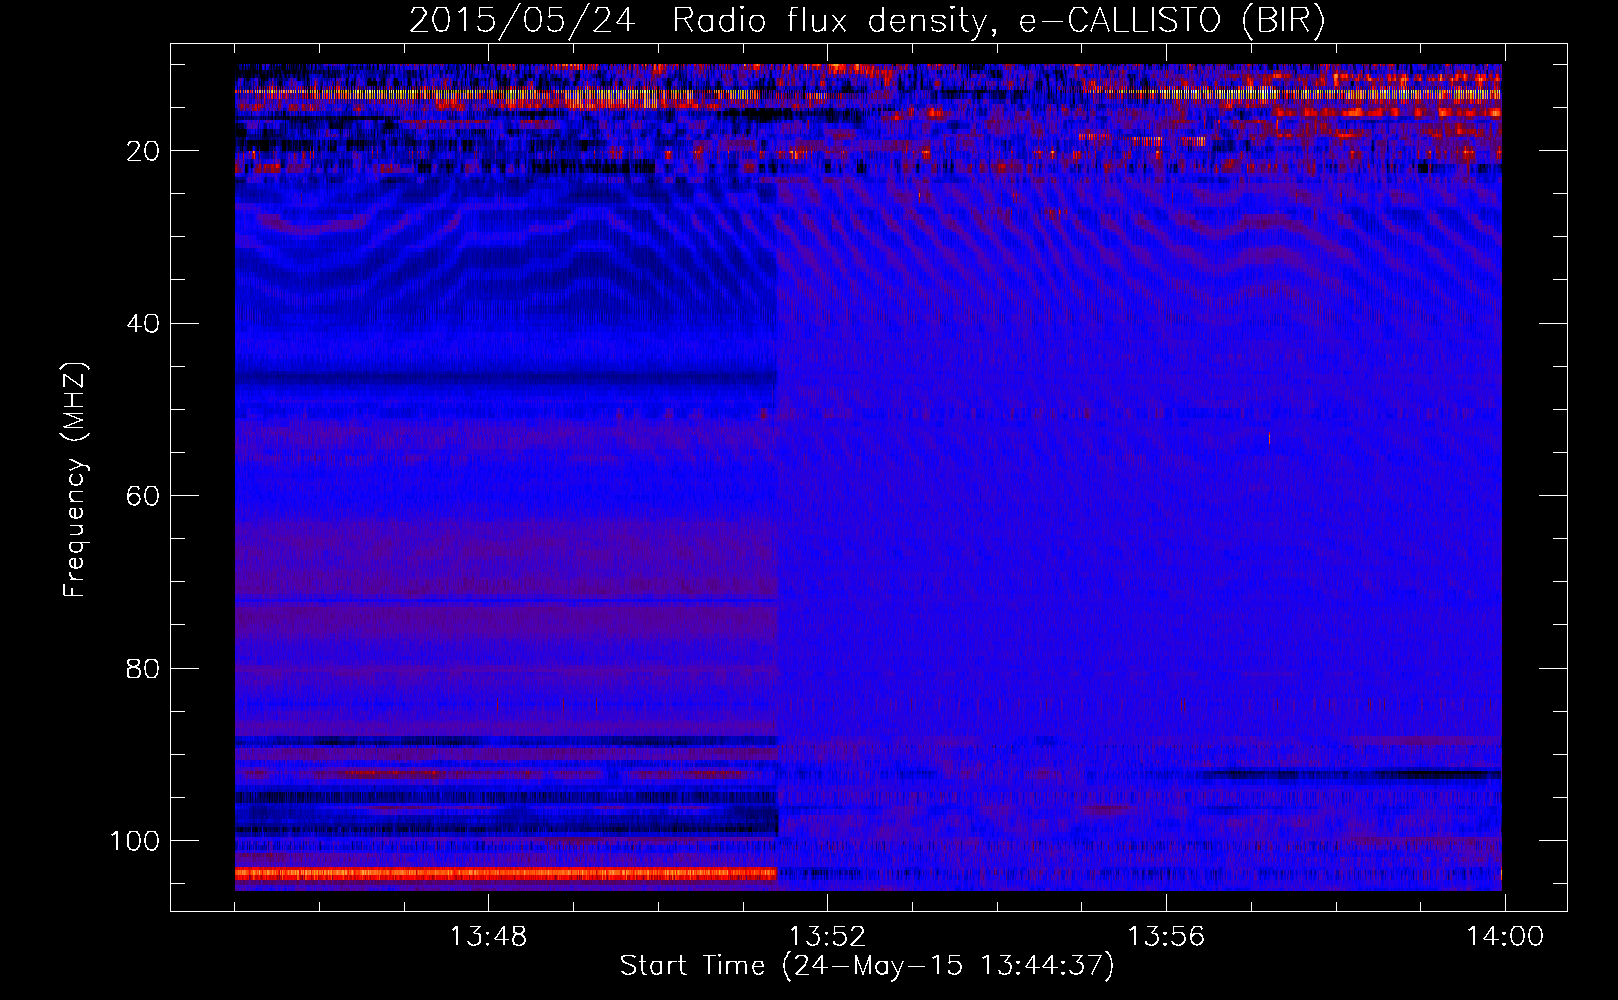Screen dimensions: 1618x1000
Task: Click the "20" frequency tick label
Action: (143, 151)
